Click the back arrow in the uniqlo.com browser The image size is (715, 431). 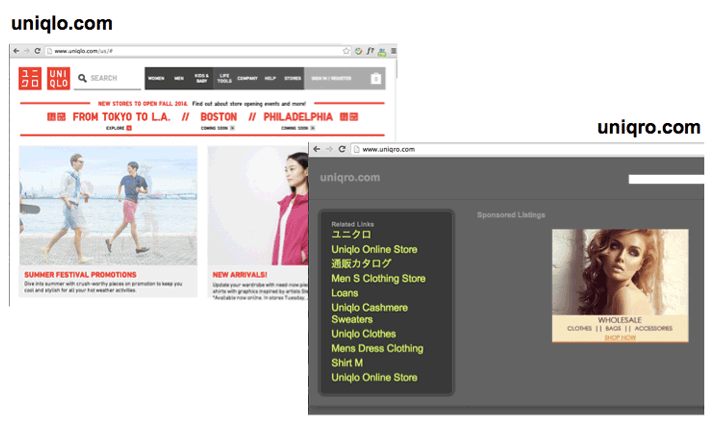(x=16, y=51)
